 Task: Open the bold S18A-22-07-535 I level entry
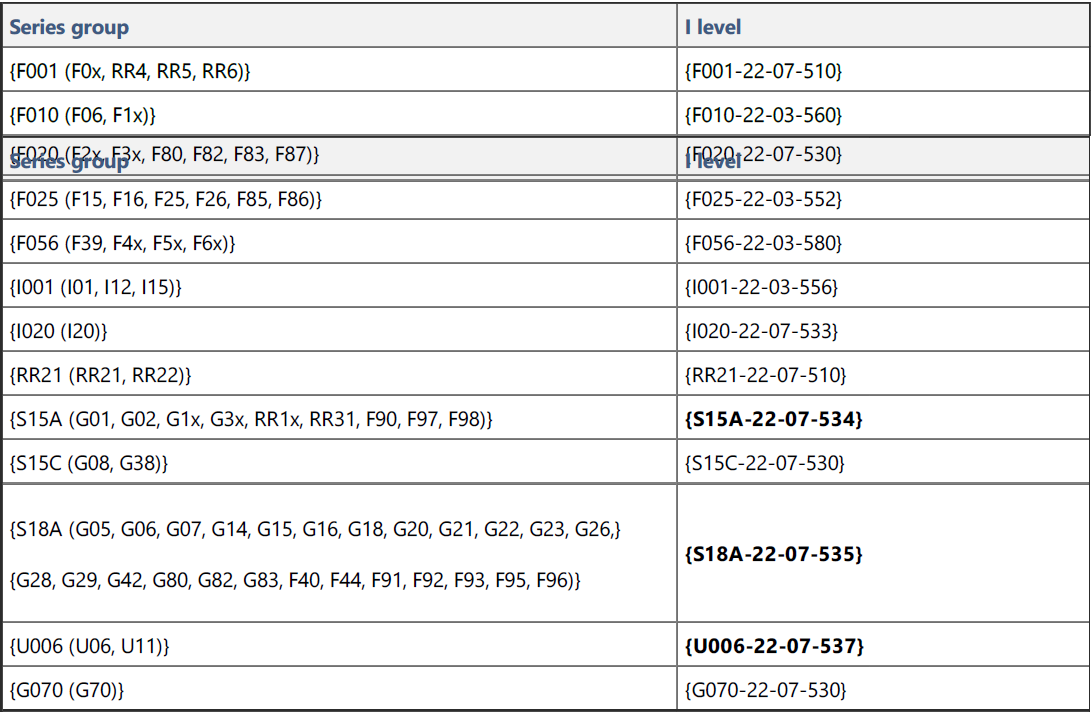click(x=773, y=553)
